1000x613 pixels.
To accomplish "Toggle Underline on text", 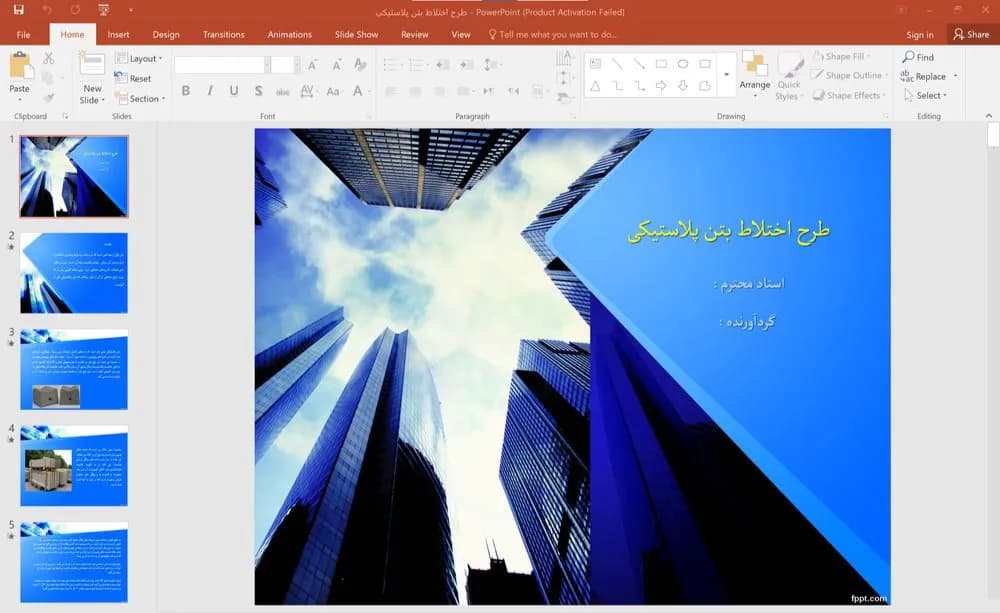I will coord(234,91).
